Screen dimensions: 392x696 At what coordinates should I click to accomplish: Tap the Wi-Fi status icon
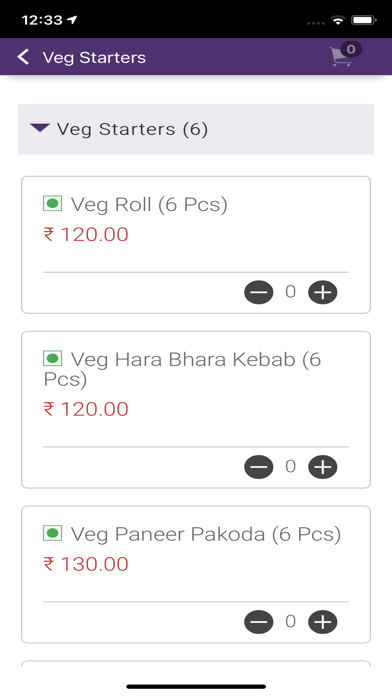coord(338,20)
